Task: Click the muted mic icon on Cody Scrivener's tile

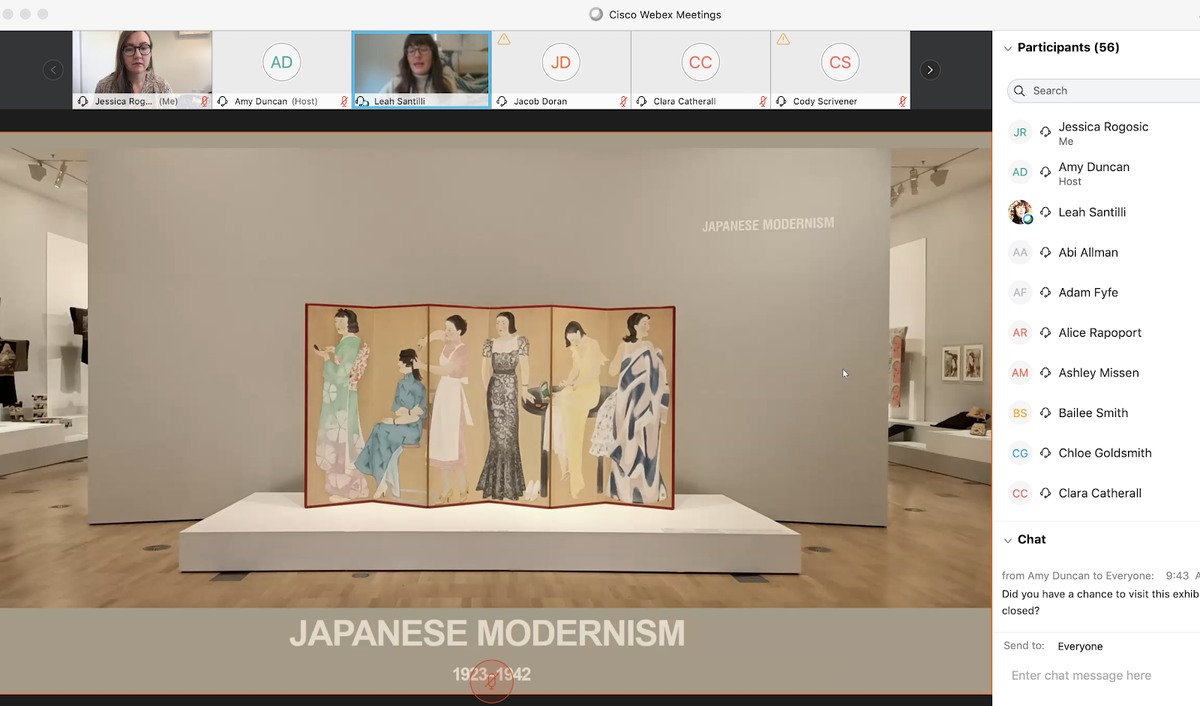Action: (x=902, y=101)
